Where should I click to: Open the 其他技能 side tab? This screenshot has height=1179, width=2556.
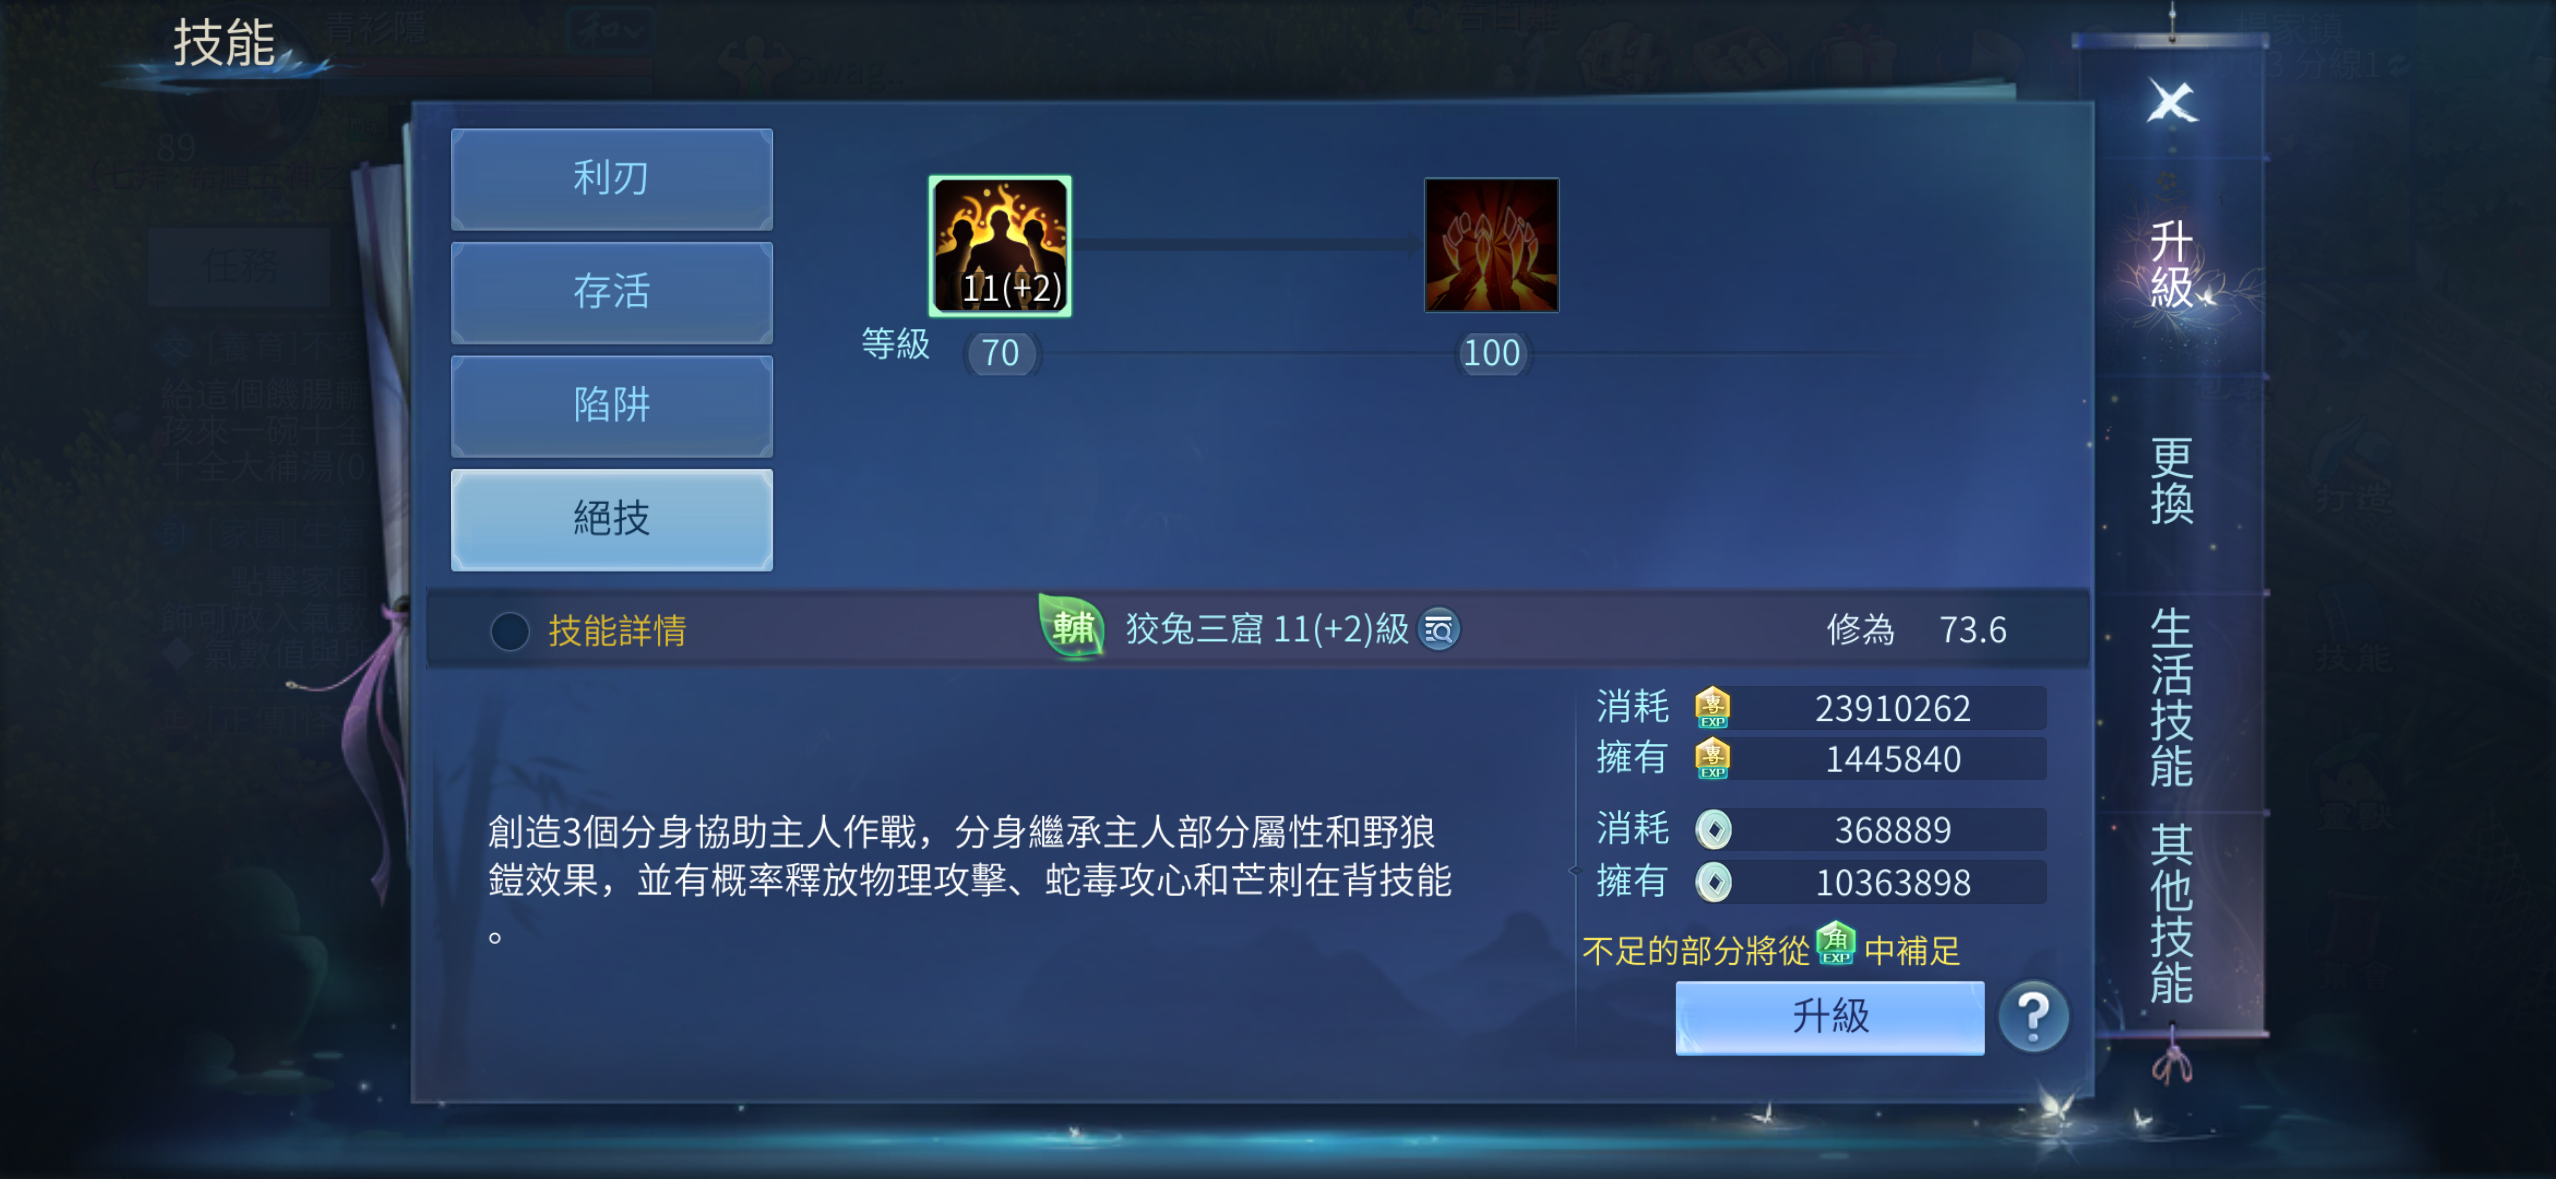pyautogui.click(x=2171, y=914)
